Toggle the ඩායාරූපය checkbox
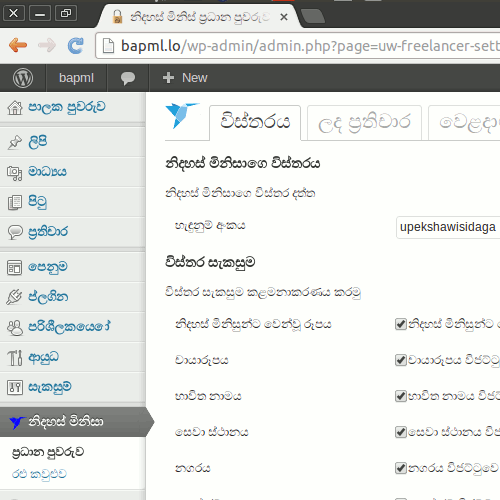 pos(401,360)
